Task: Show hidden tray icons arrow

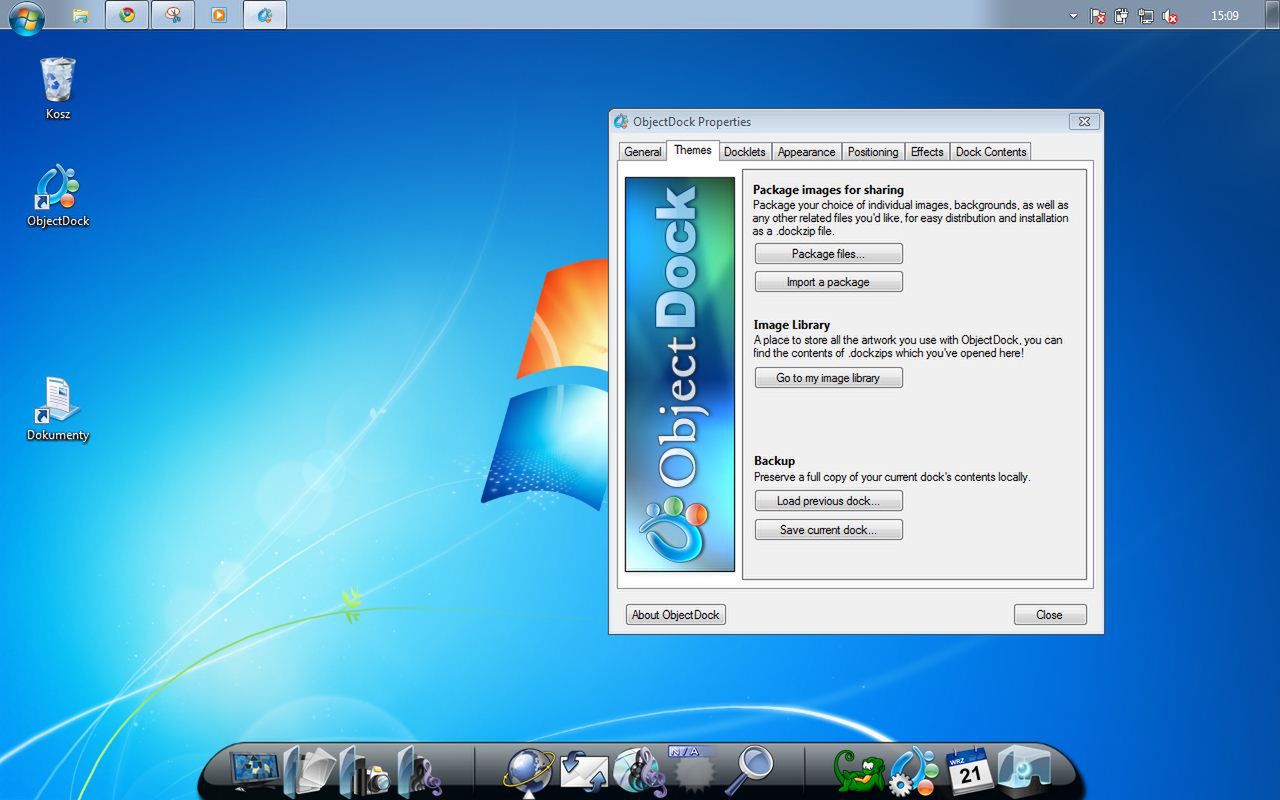Action: click(1074, 16)
